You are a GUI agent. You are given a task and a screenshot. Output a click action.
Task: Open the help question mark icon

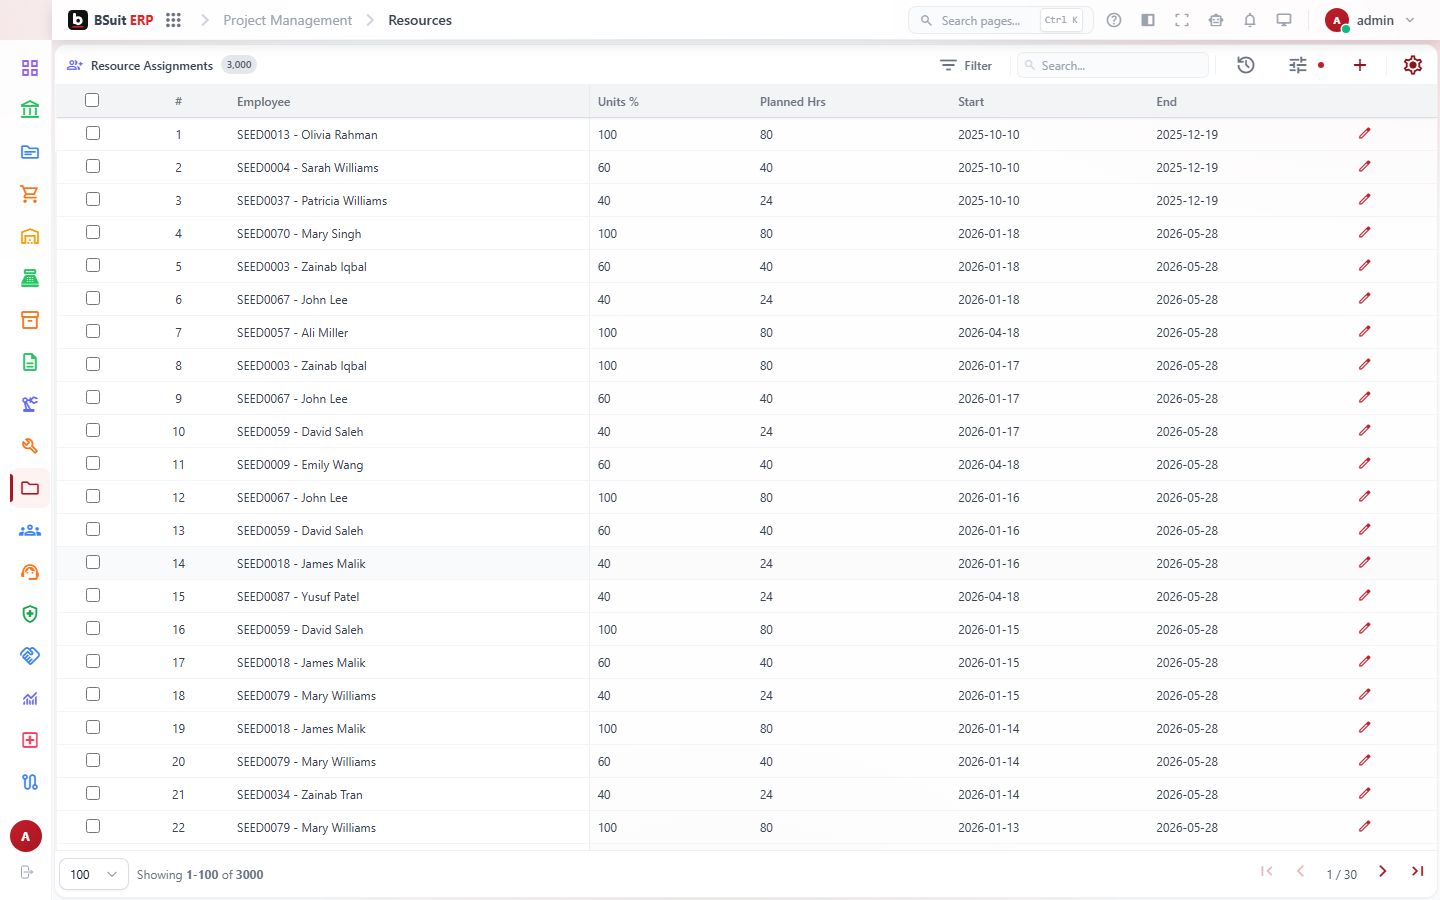1114,20
